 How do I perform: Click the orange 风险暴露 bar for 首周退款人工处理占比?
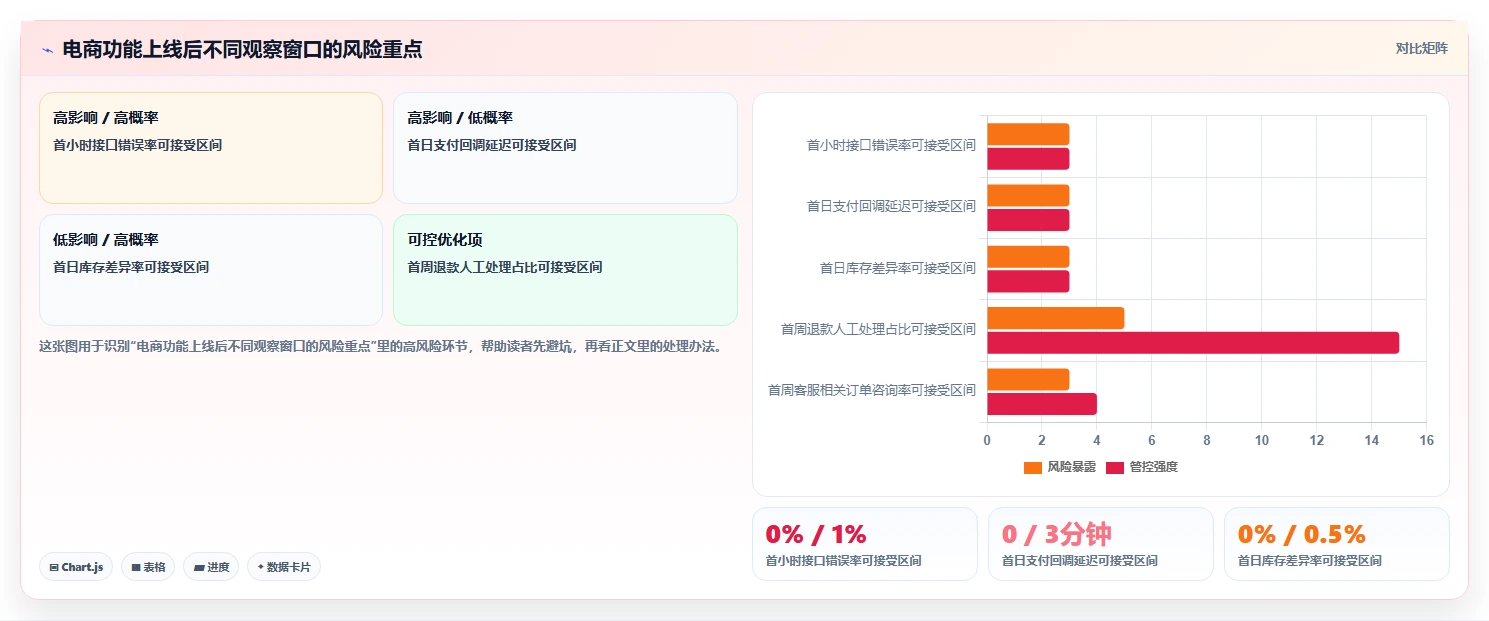point(1056,318)
